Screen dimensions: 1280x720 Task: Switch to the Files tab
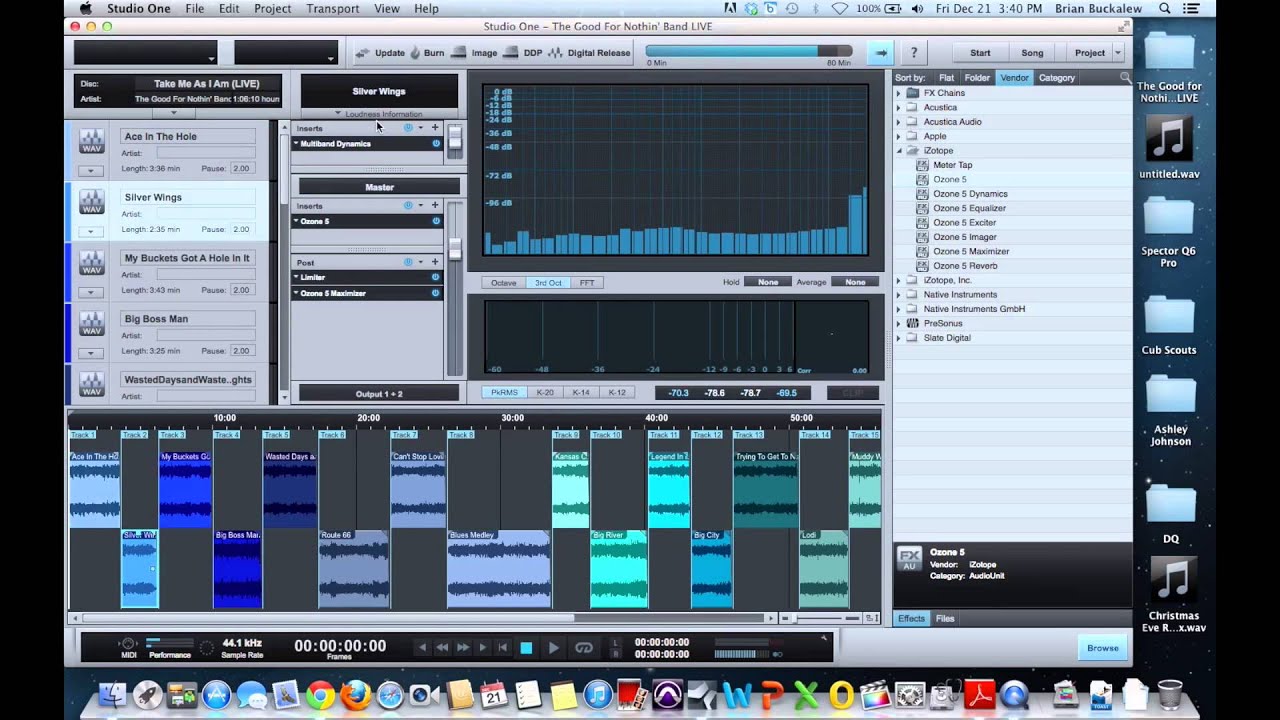pos(945,618)
